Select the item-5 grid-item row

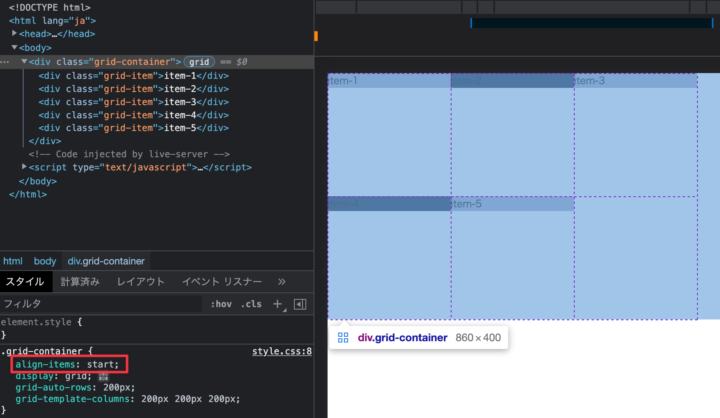134,128
